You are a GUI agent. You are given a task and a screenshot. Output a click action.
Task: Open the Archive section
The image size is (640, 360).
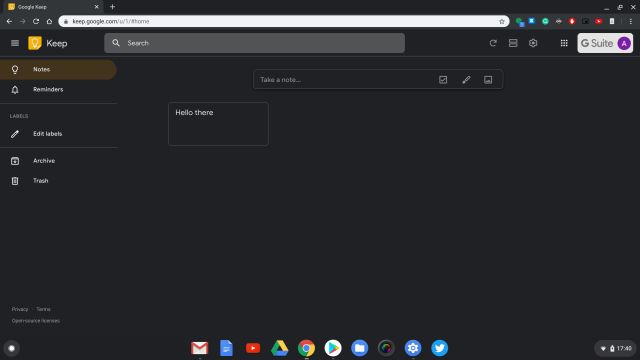click(58, 161)
